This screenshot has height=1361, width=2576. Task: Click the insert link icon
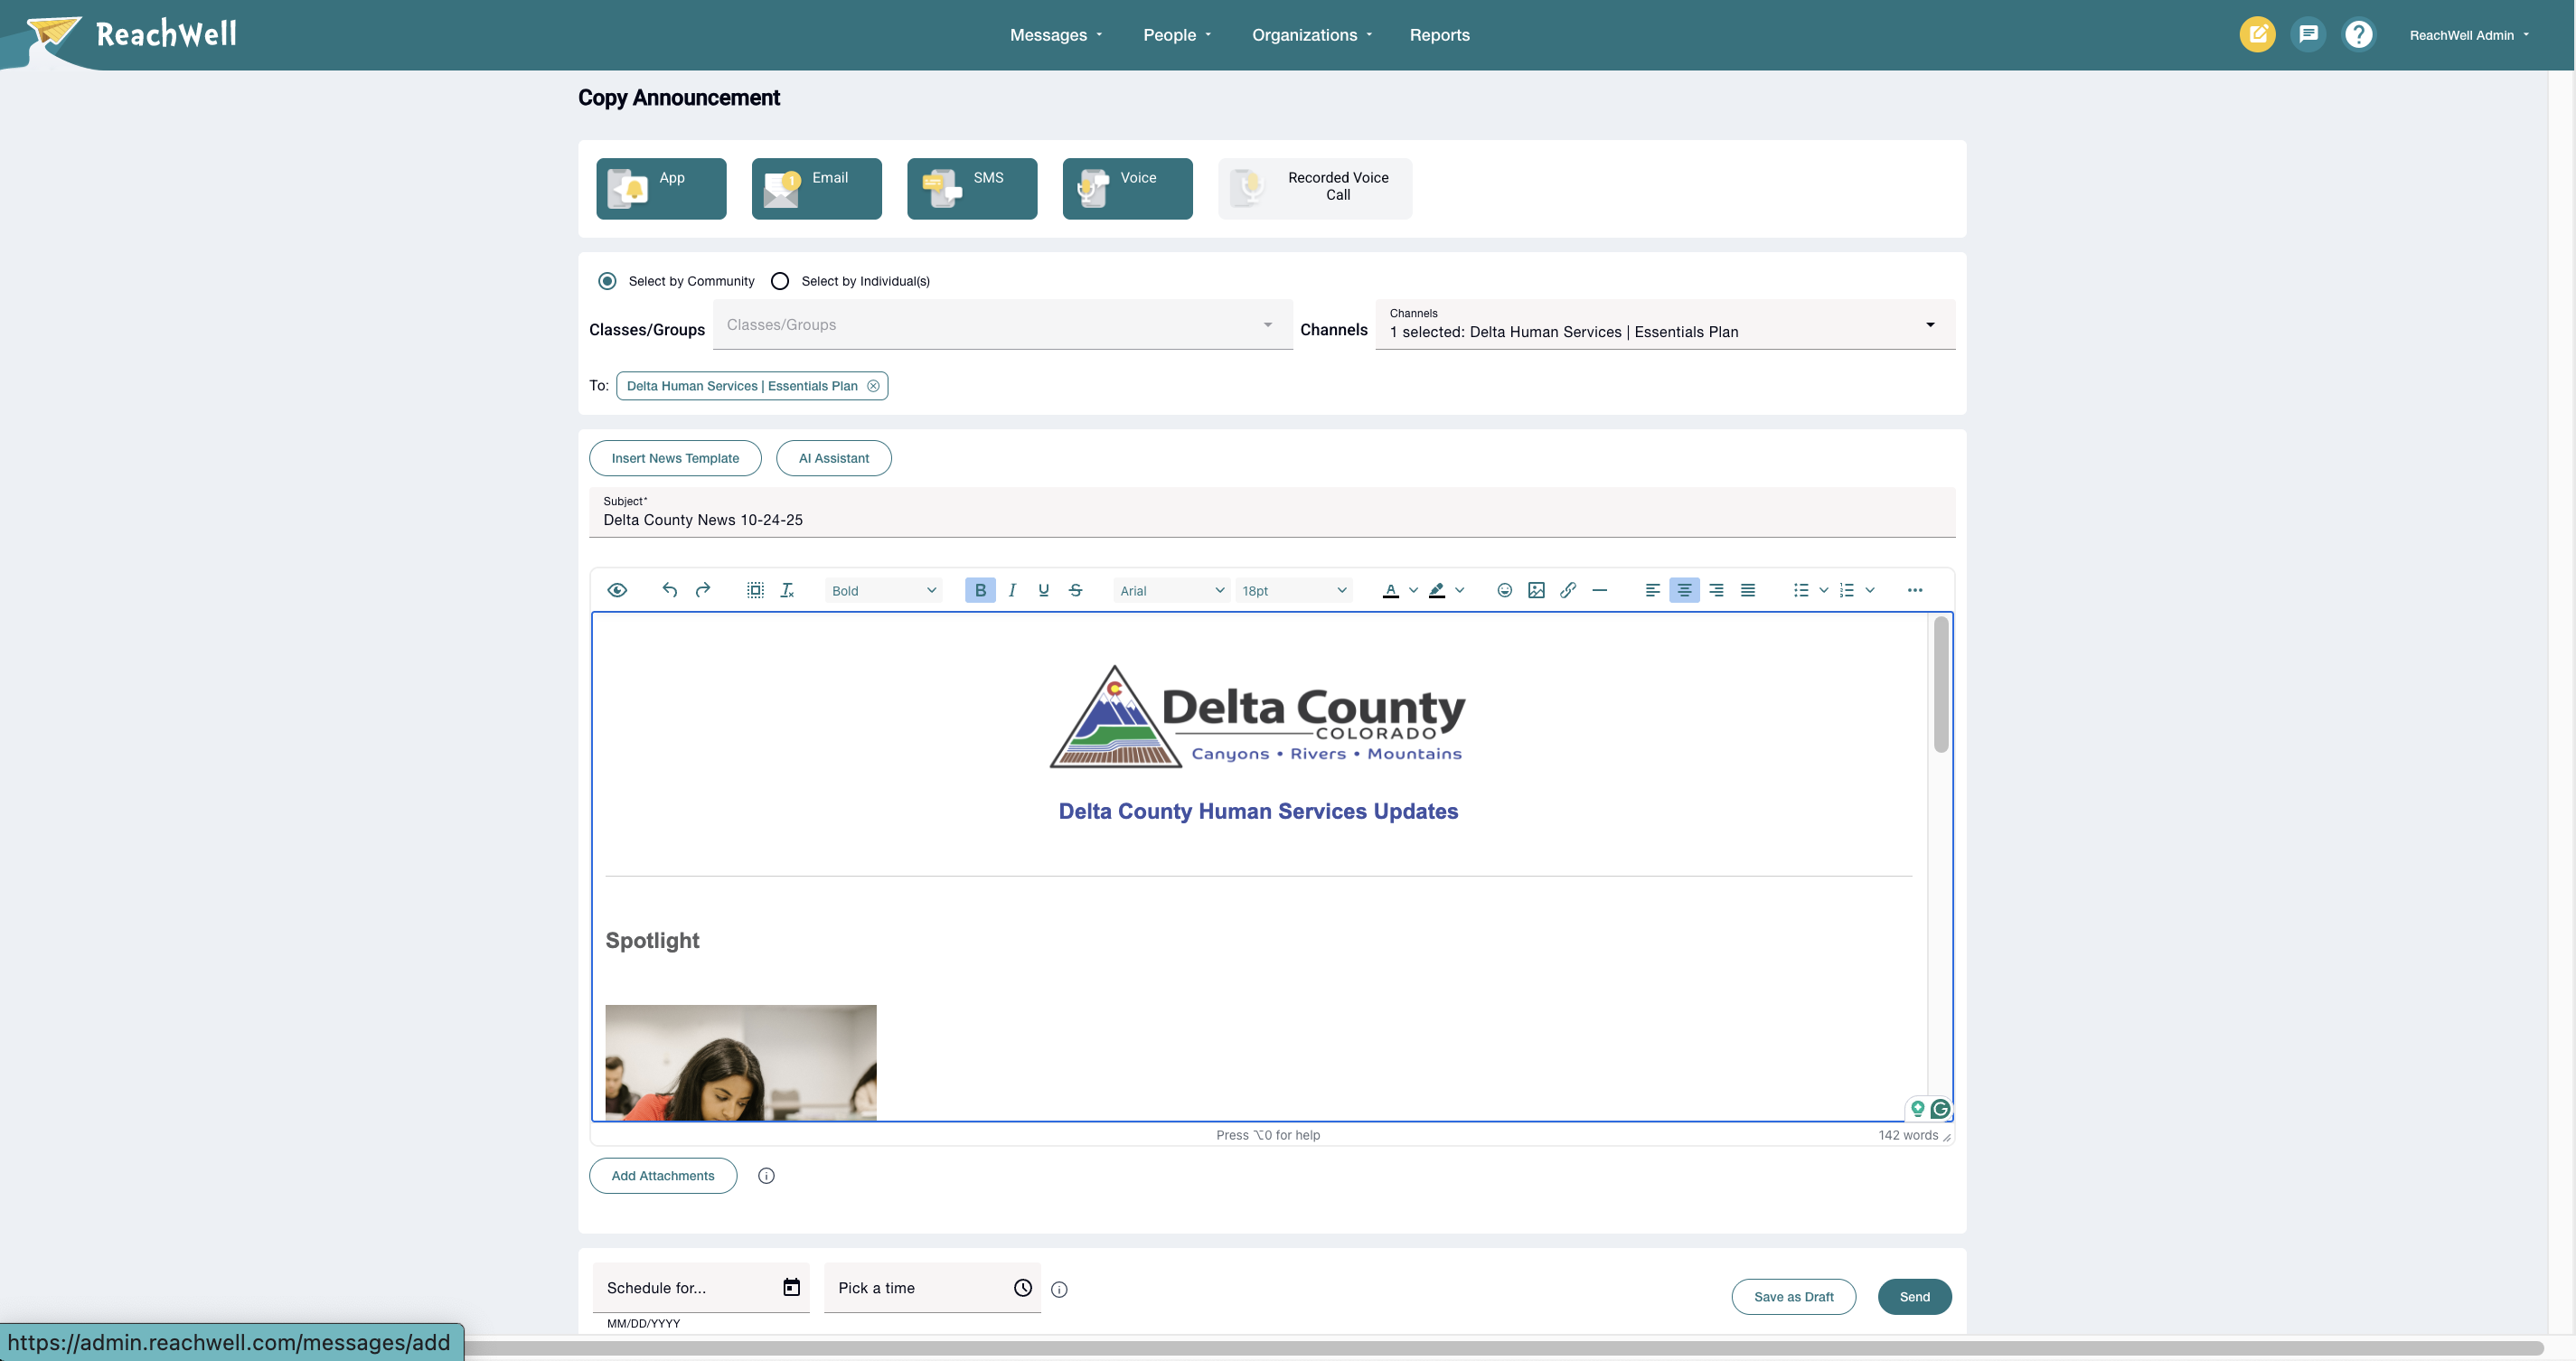[1567, 590]
